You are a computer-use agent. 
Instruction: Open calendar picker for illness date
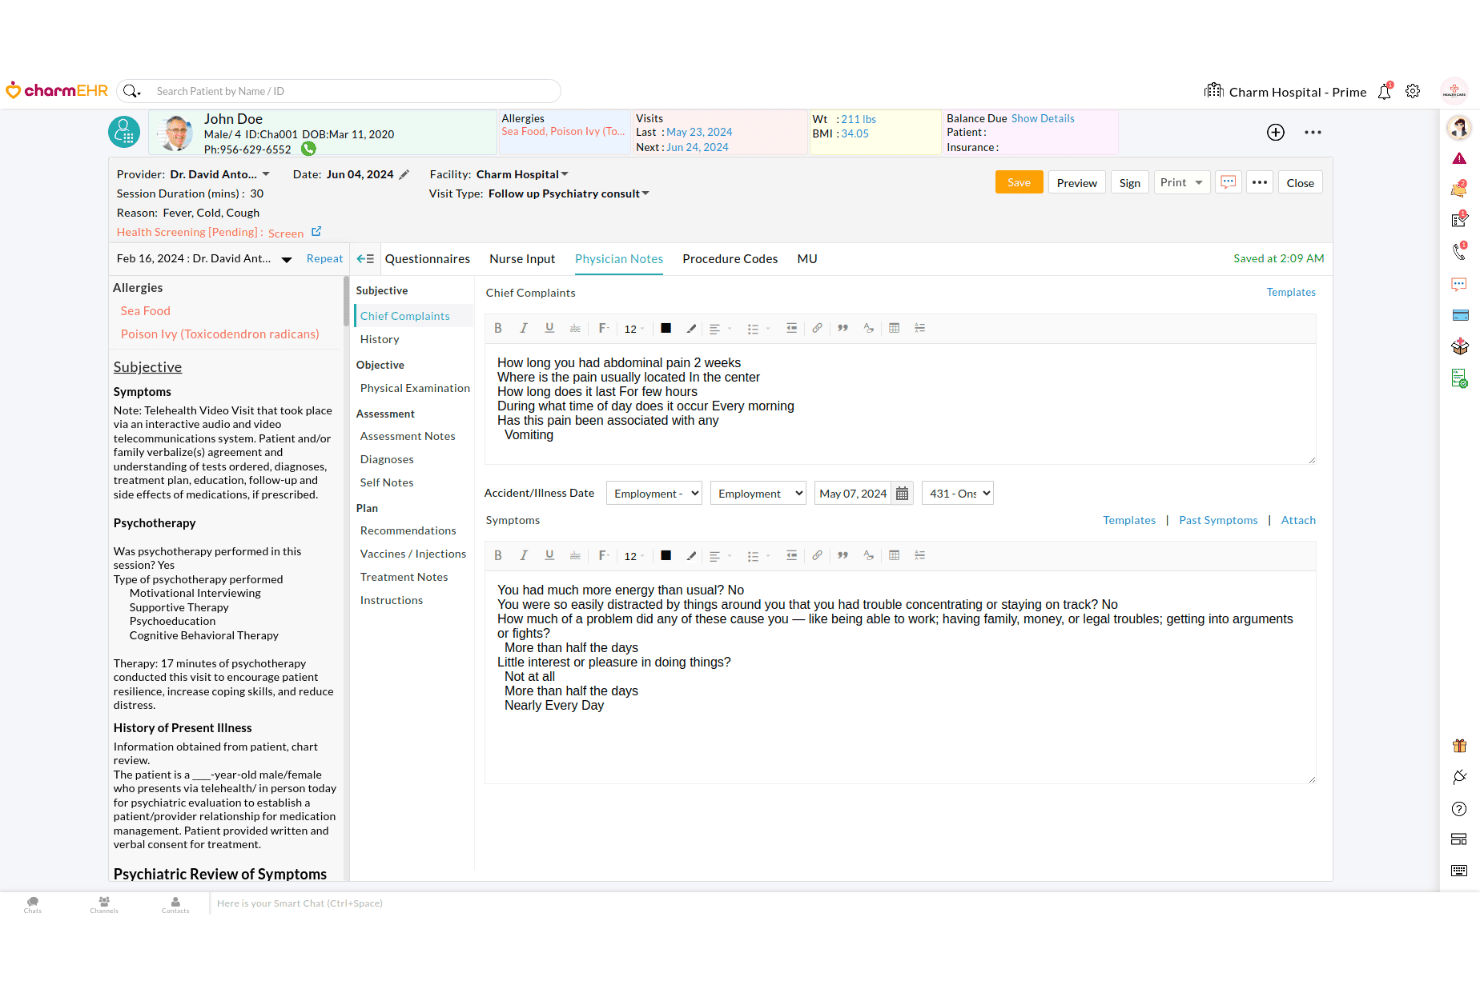pyautogui.click(x=902, y=493)
